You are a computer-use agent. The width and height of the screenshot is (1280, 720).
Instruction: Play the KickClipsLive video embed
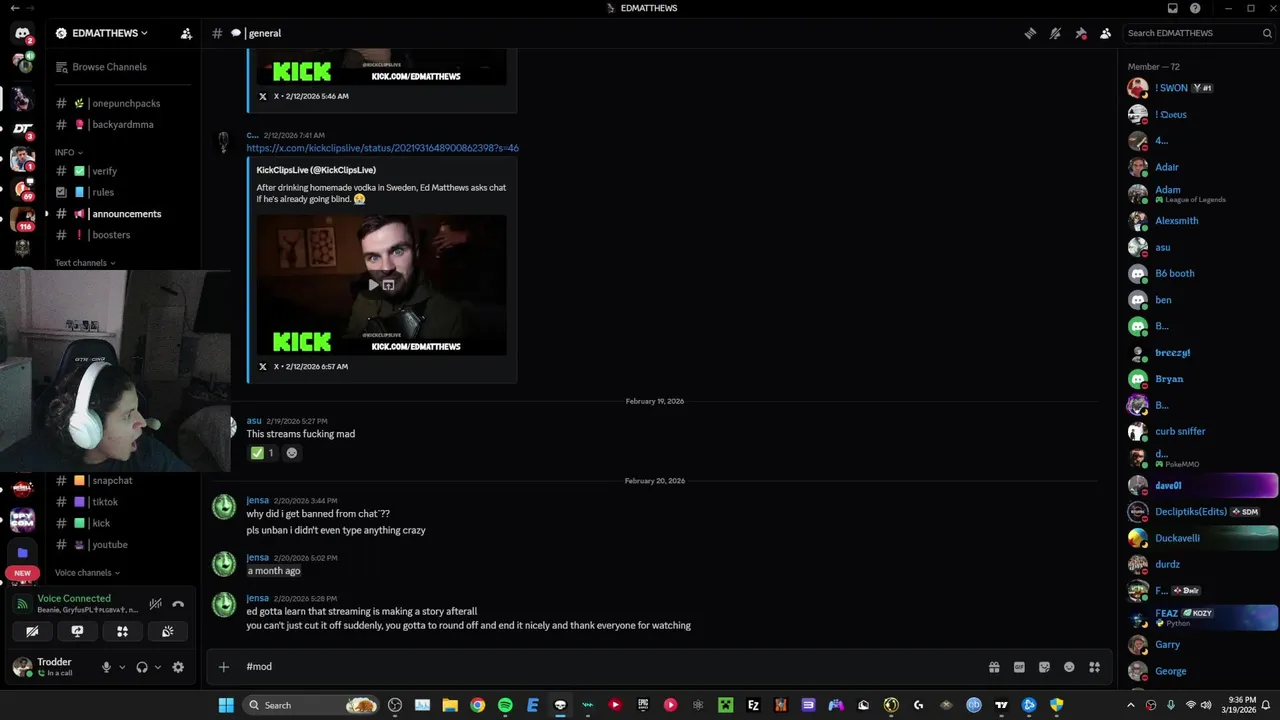tap(373, 285)
